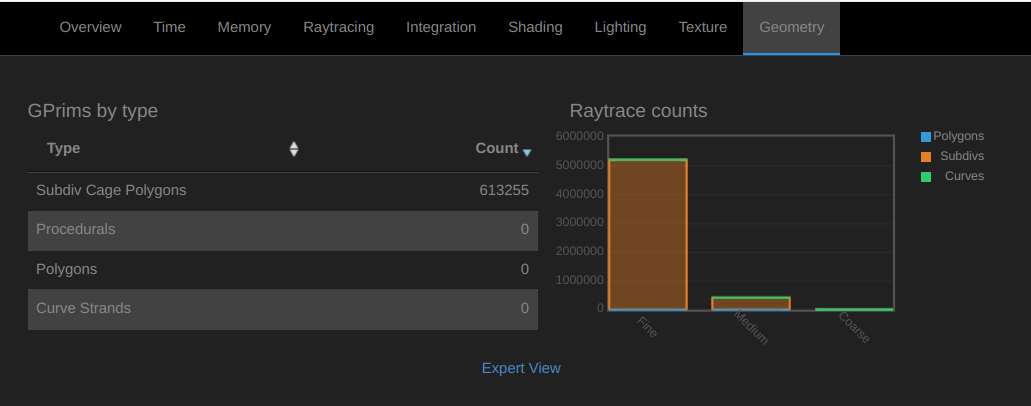Click the Subdivs legend label
Viewport: 1031px width, 406px height.
962,156
